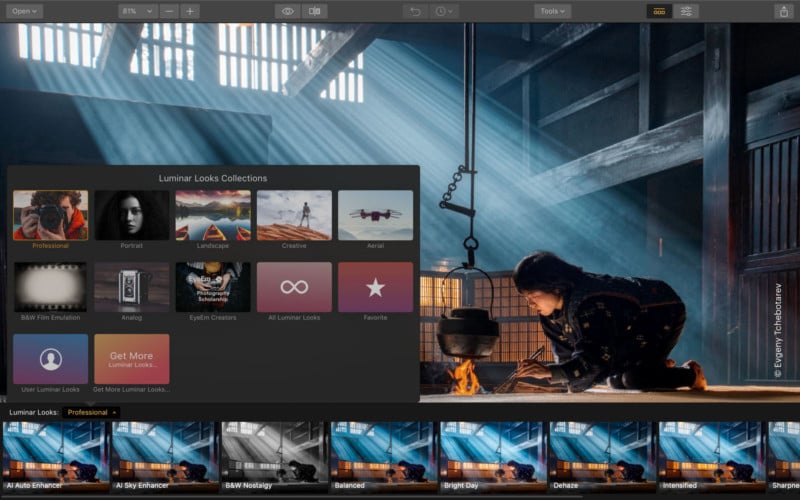
Task: Apply the AI Sky Enhancer look
Action: pos(165,456)
